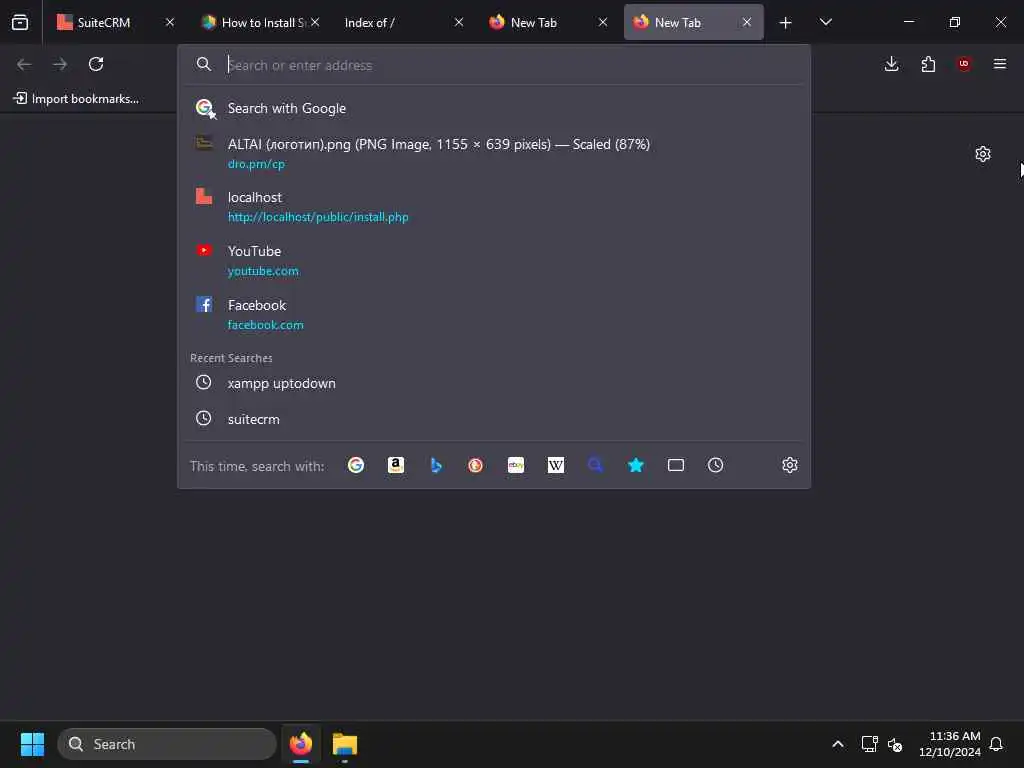Open File Explorer from the taskbar

tap(345, 744)
